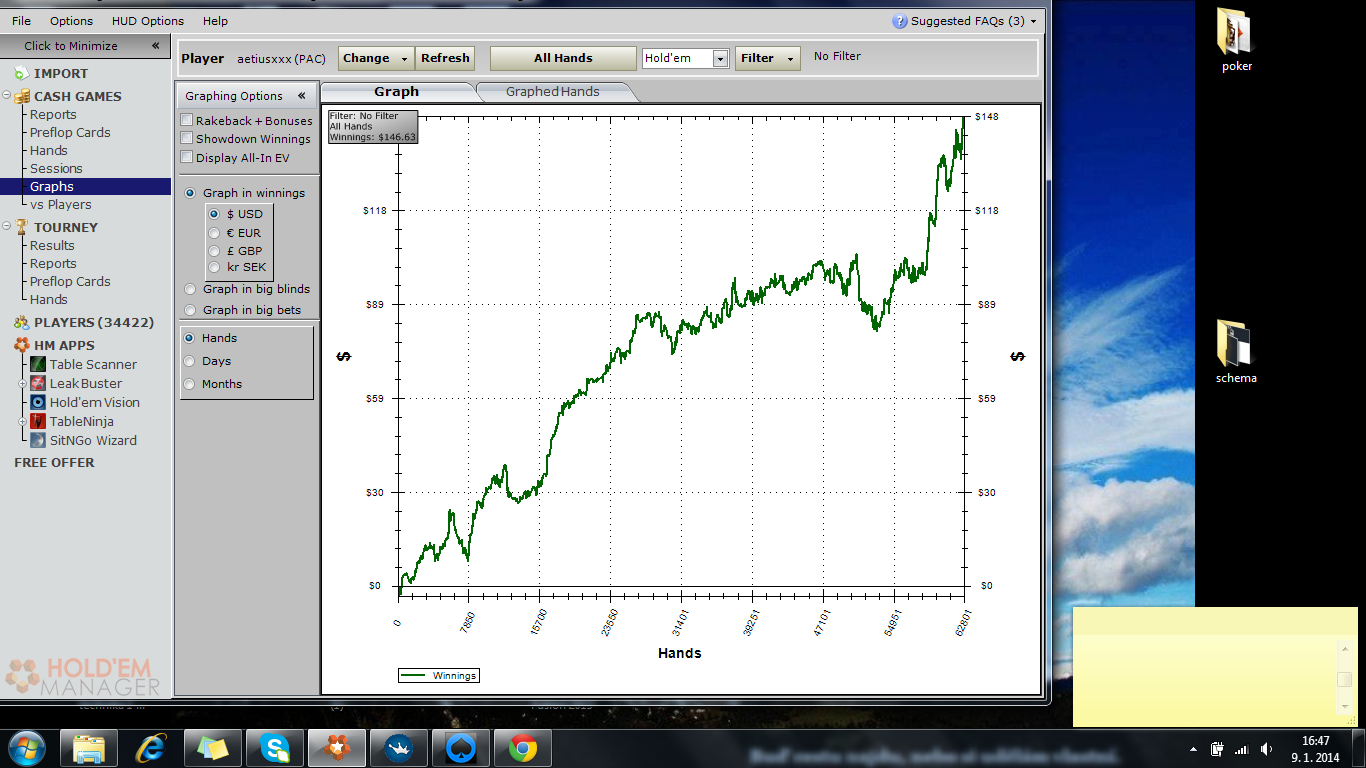Expand the LeakBuster tree node
This screenshot has width=1366, height=768.
(22, 384)
